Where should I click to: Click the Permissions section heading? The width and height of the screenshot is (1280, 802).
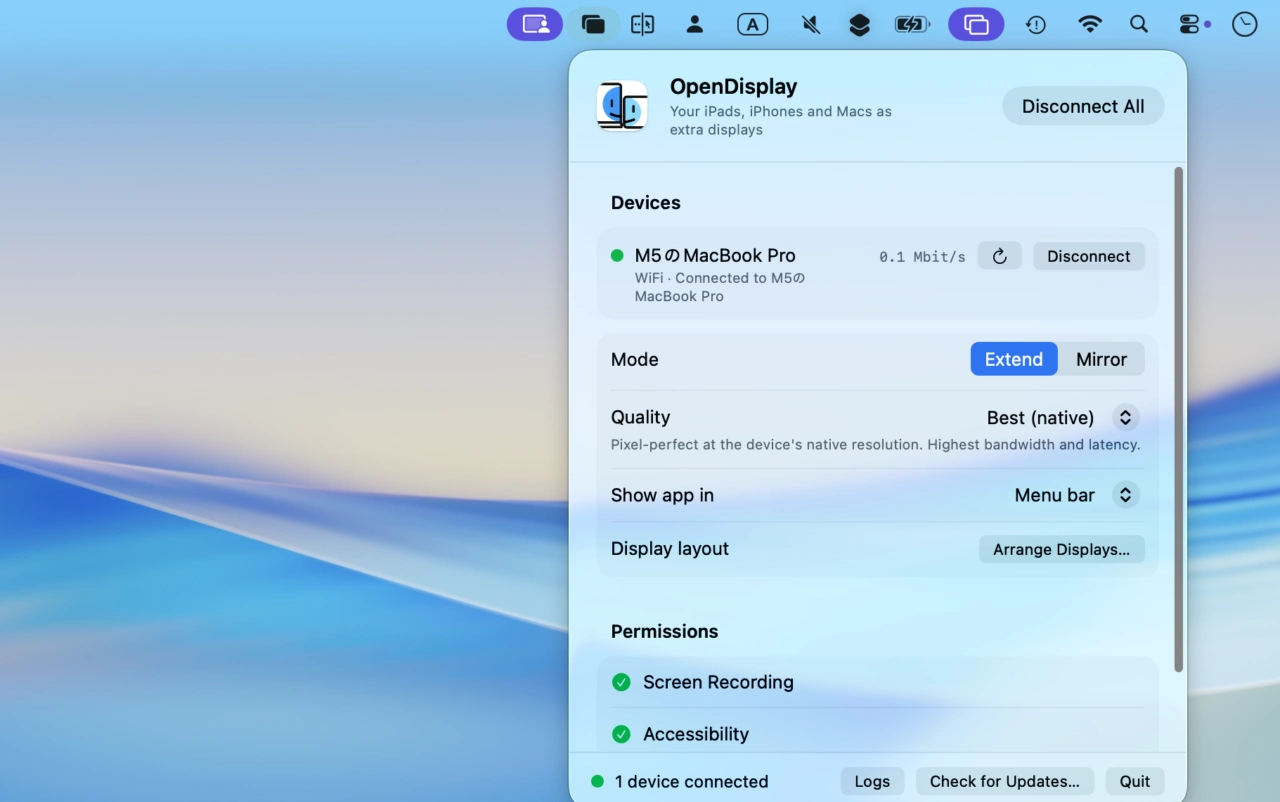664,631
